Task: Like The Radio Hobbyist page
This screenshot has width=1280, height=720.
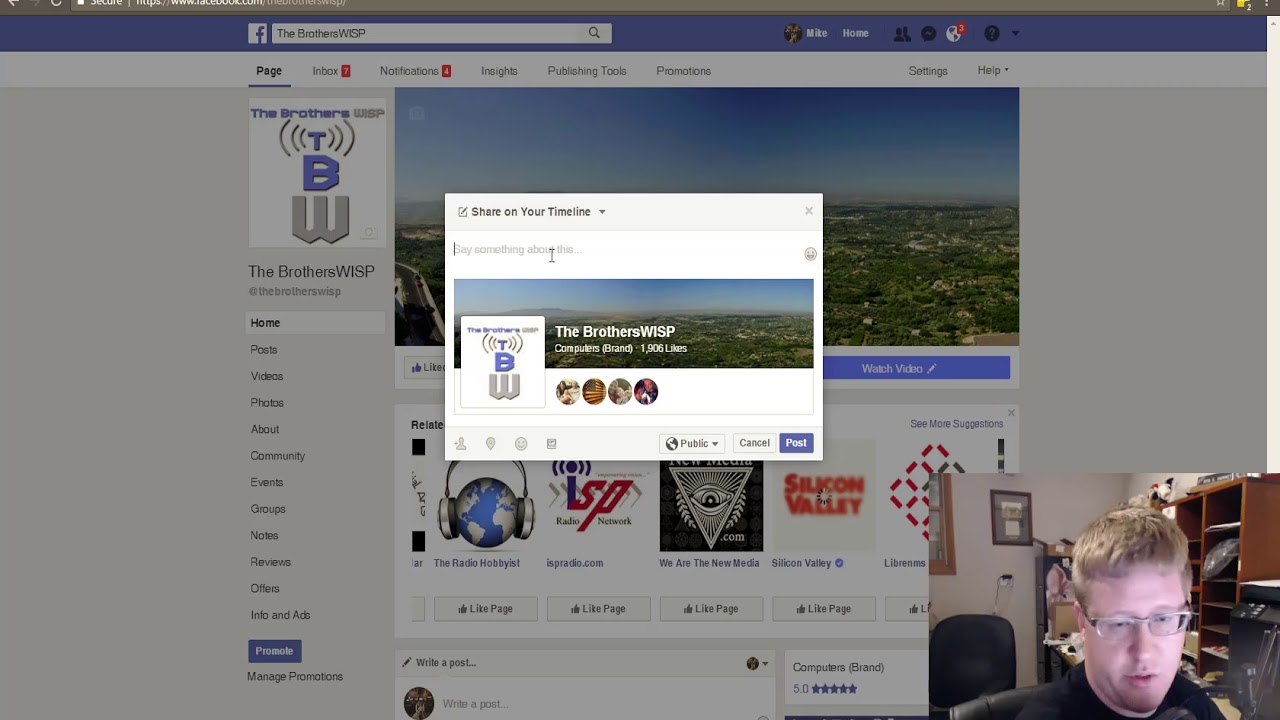Action: (x=485, y=608)
